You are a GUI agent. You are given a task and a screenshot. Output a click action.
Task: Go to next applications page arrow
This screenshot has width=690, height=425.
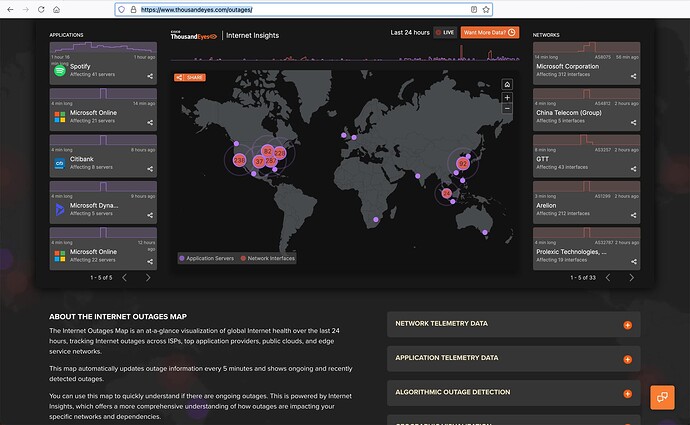(148, 278)
